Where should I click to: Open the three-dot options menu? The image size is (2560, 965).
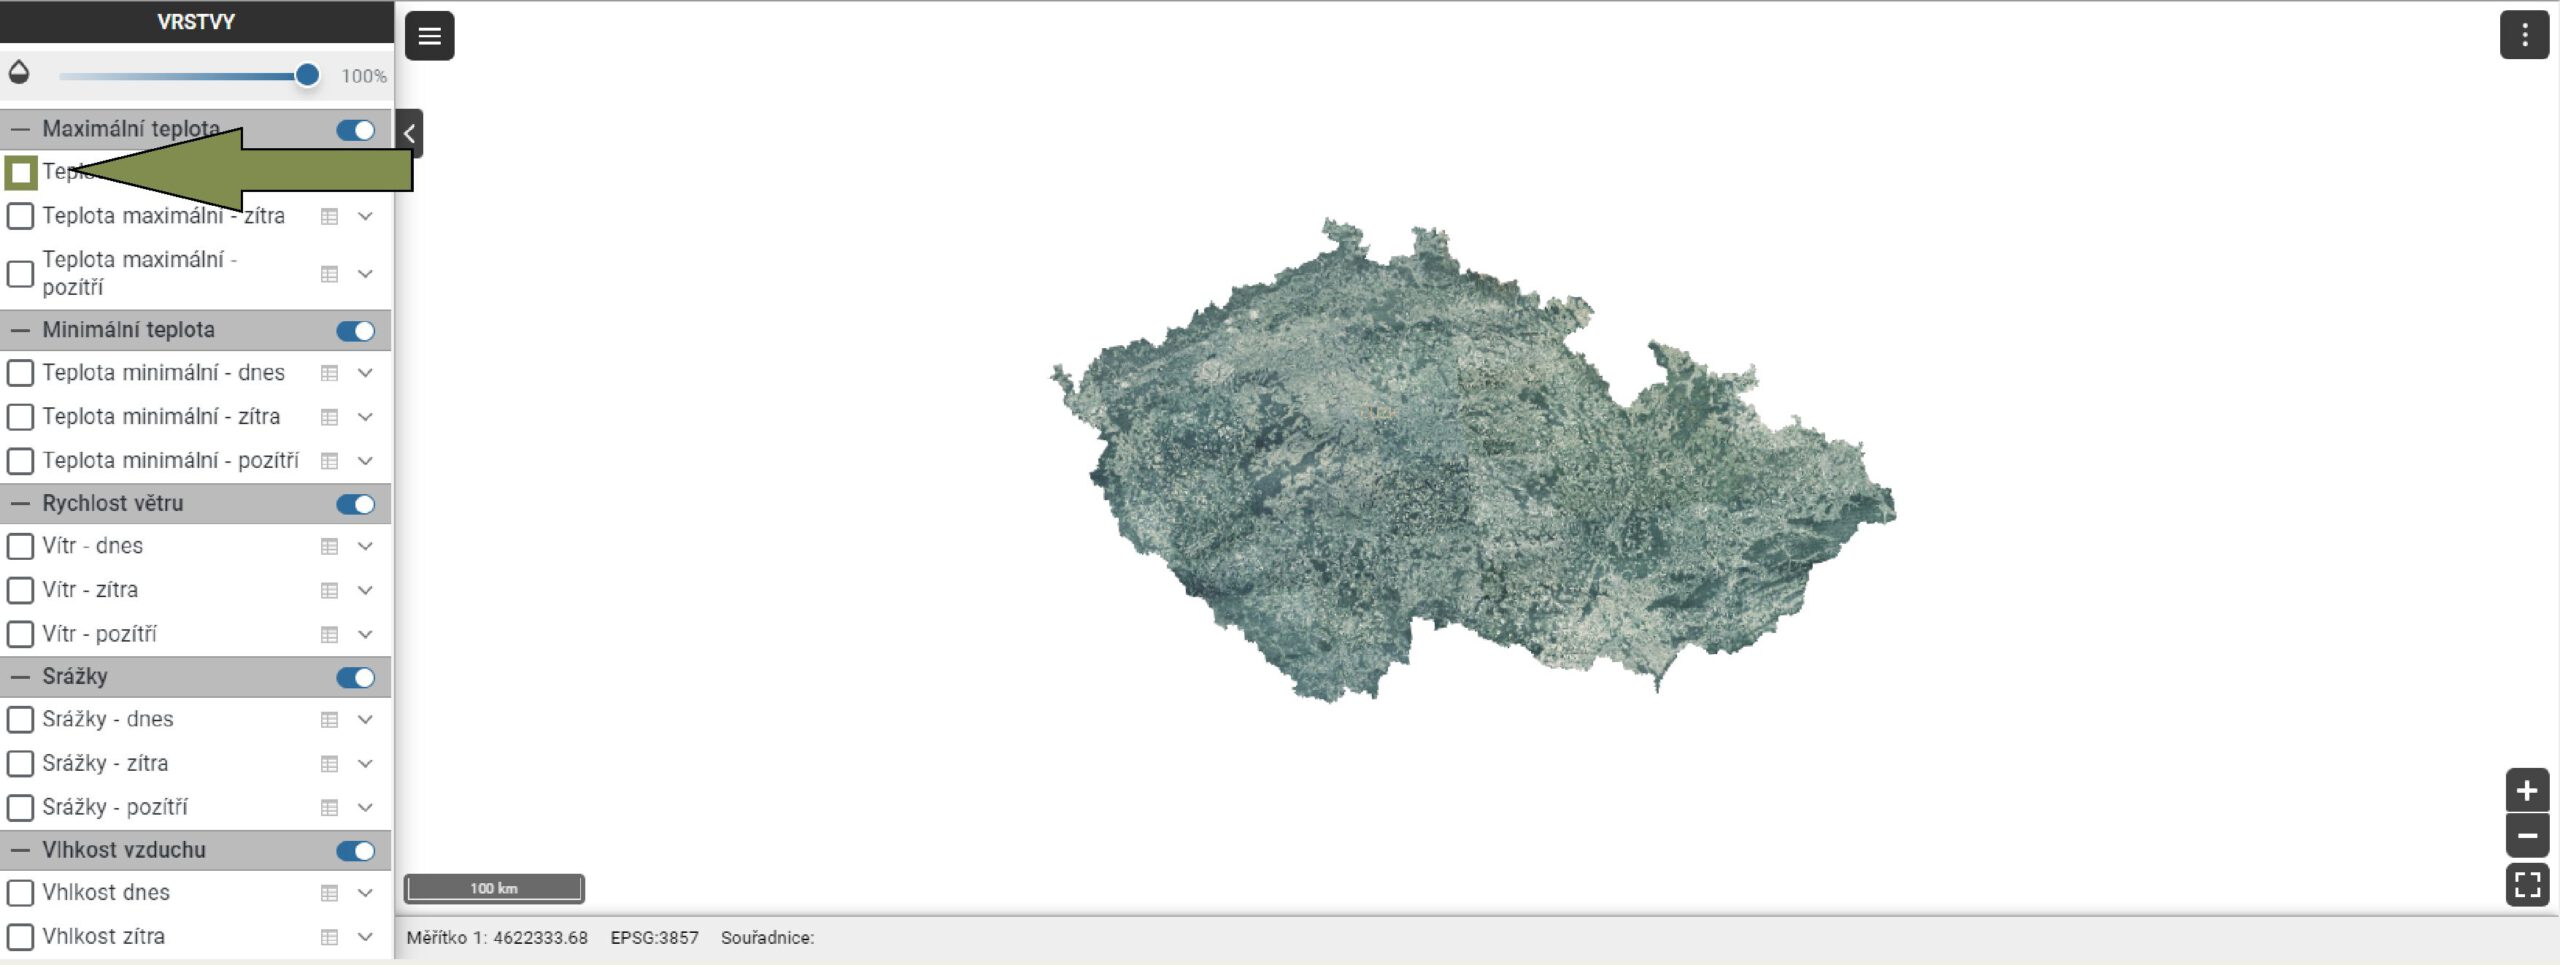coord(2523,36)
